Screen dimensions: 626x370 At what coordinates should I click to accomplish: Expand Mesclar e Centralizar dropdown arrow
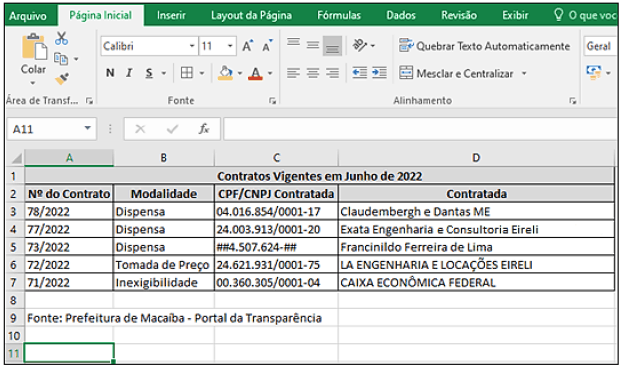[524, 73]
